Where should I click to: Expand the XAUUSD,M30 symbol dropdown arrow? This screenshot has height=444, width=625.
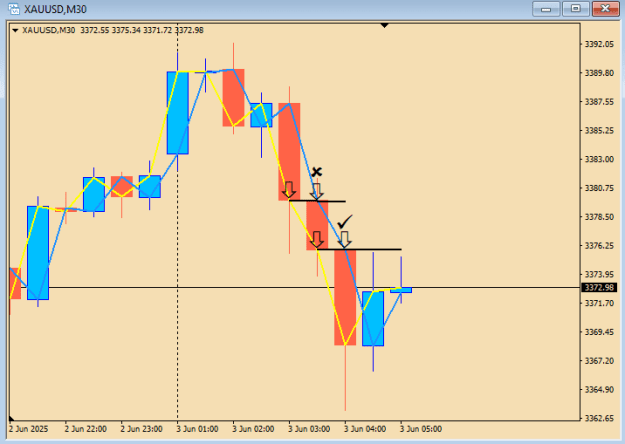click(15, 30)
